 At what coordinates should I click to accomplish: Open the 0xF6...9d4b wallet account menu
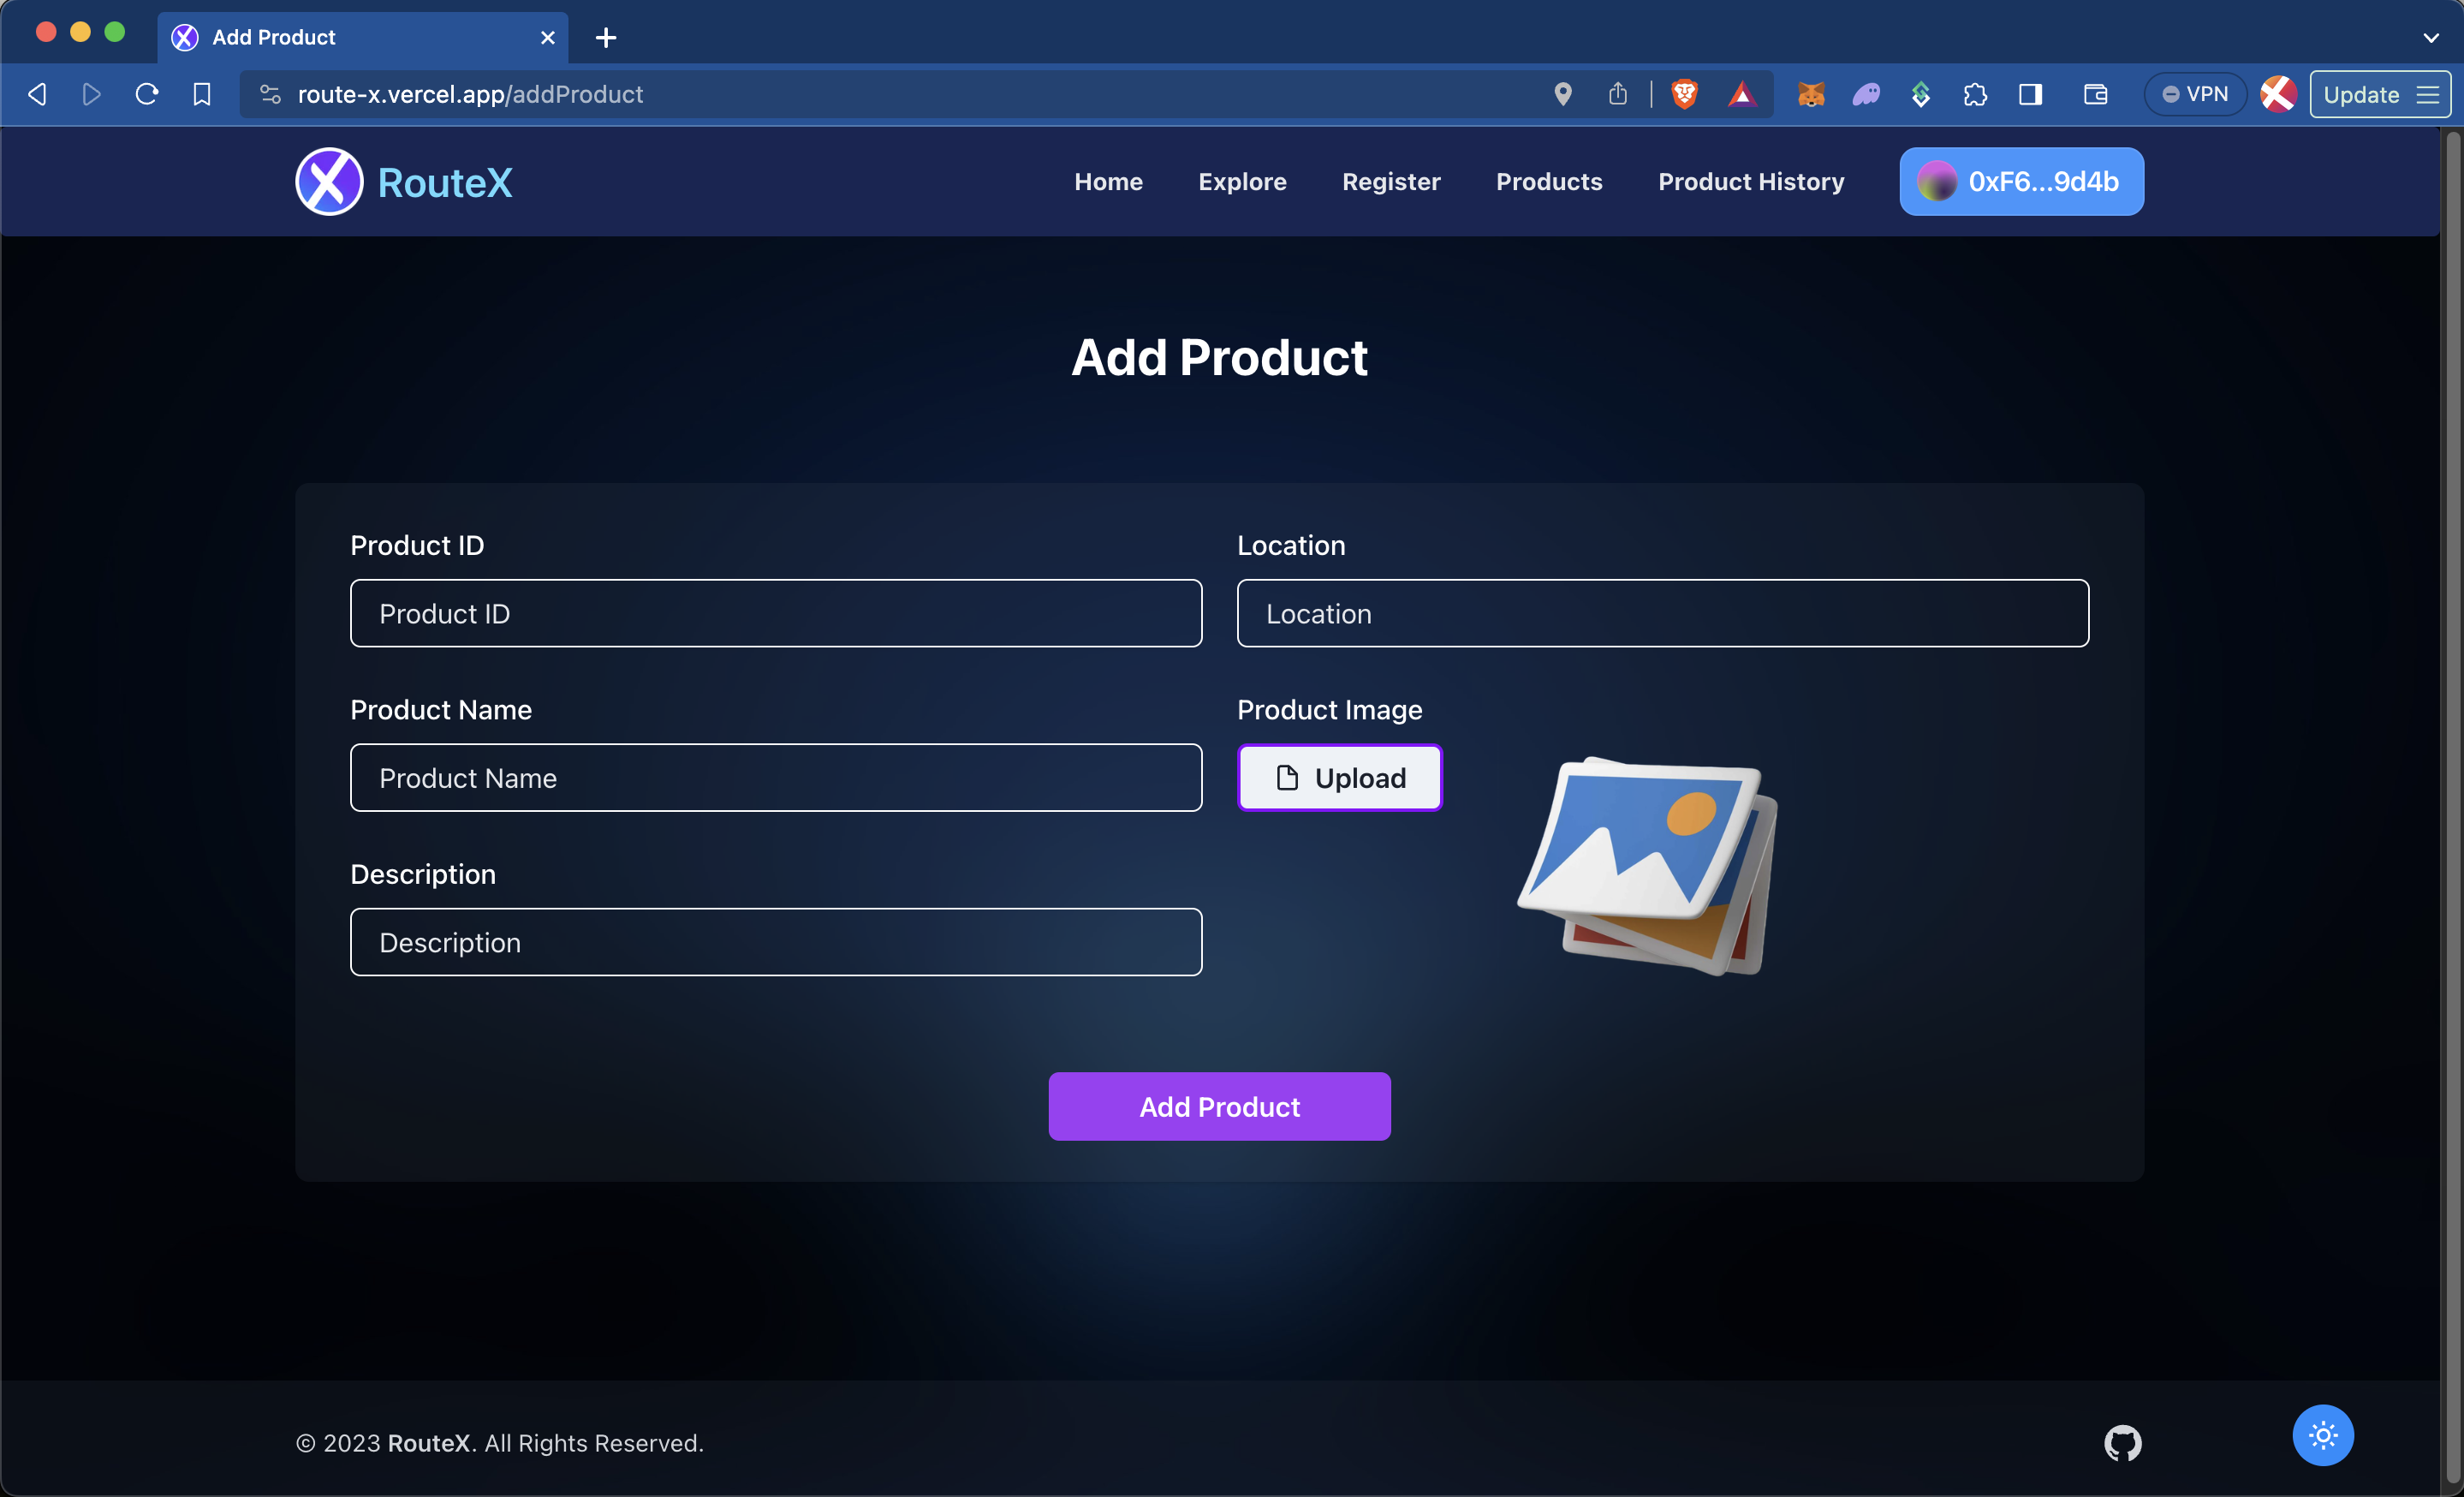tap(2021, 182)
